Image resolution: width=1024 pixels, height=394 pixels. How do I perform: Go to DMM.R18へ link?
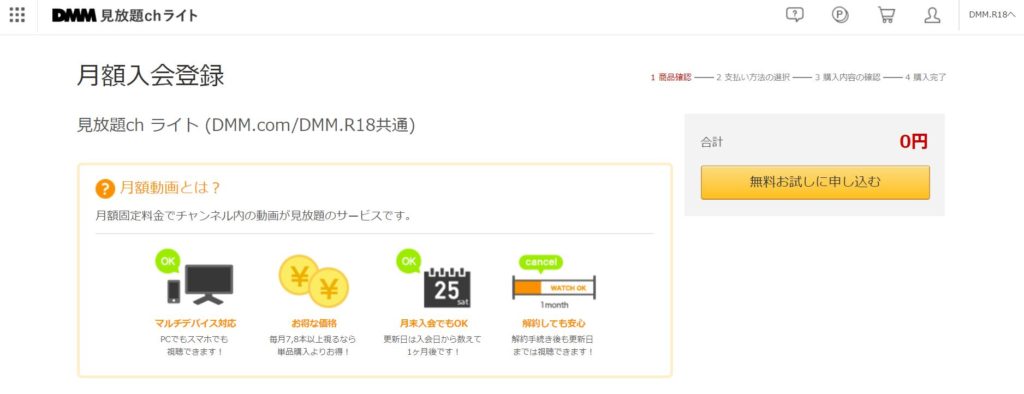[x=993, y=15]
